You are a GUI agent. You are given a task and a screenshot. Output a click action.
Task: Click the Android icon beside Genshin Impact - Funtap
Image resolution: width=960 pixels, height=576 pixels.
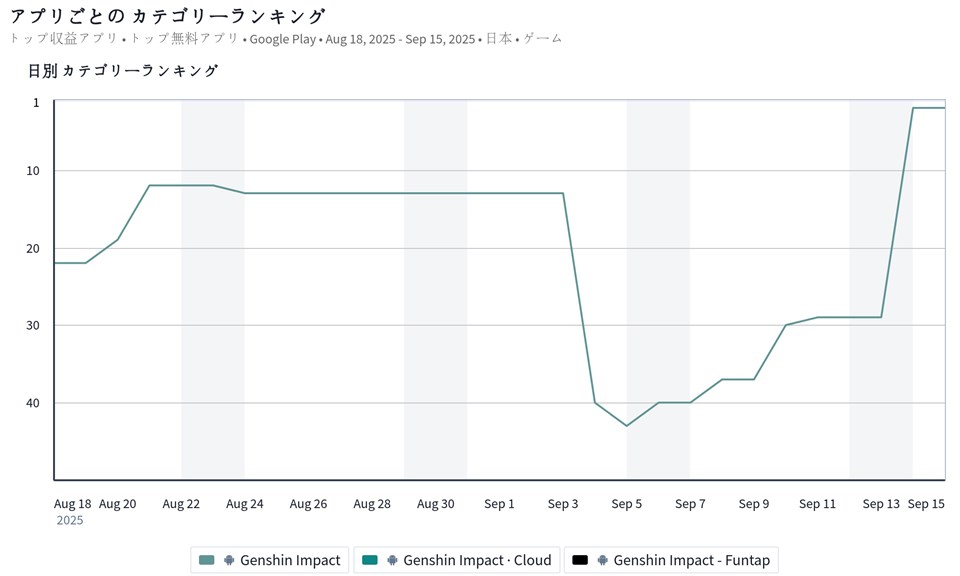pyautogui.click(x=602, y=560)
